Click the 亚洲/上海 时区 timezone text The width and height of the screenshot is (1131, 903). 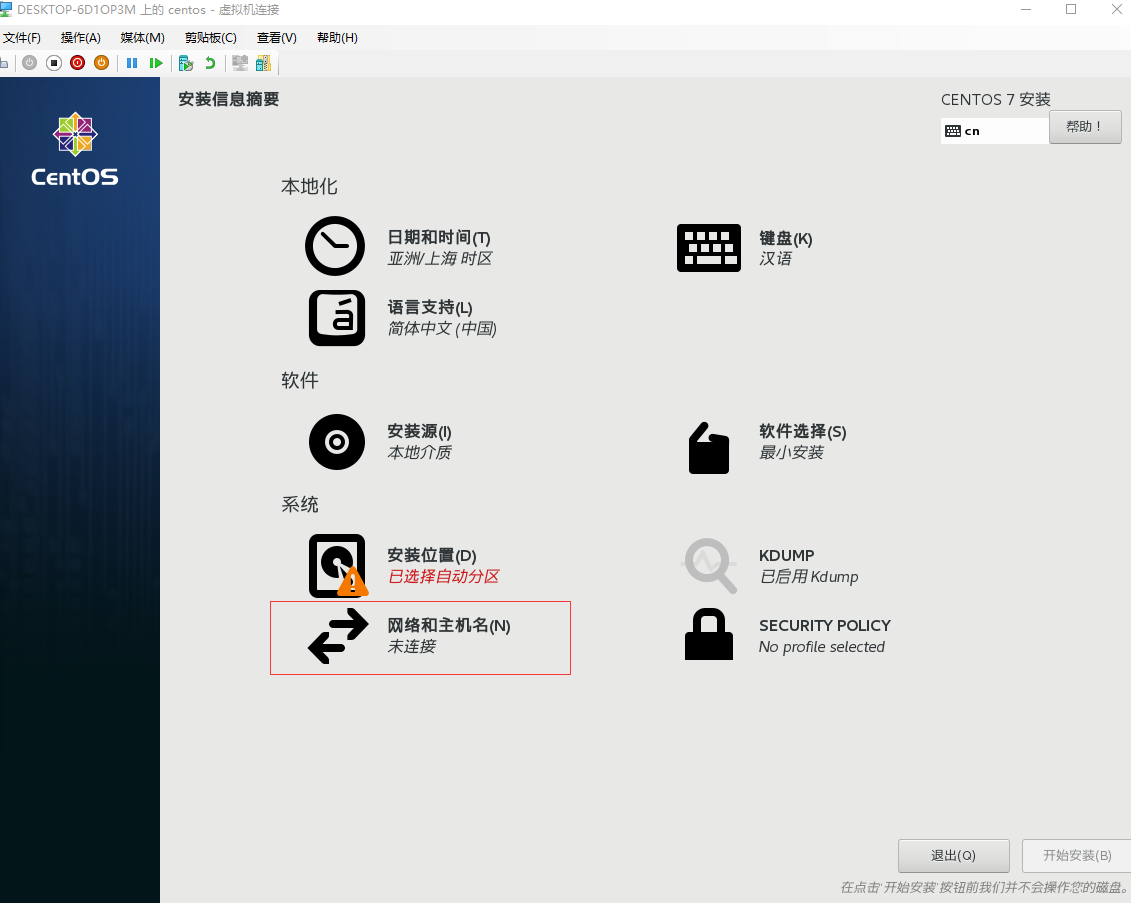[440, 258]
